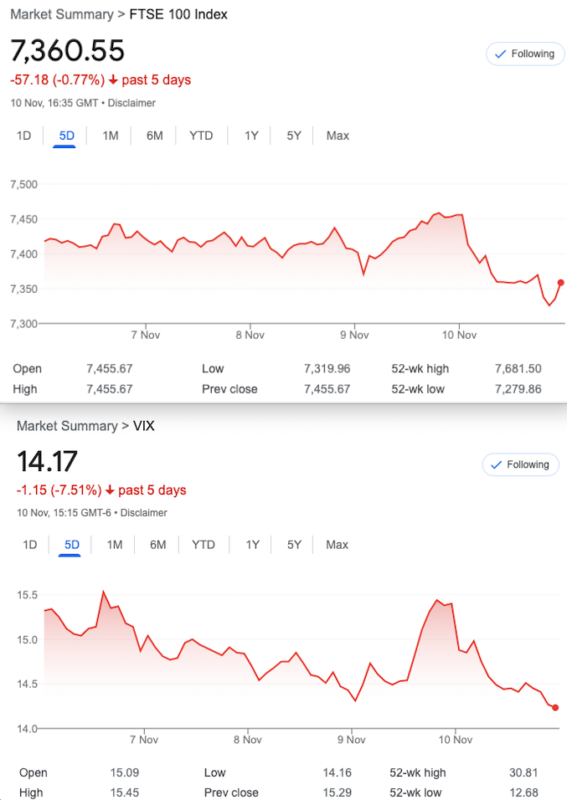Show FTSE 100 YTD view
Viewport: 567px width, 800px height.
click(x=201, y=136)
